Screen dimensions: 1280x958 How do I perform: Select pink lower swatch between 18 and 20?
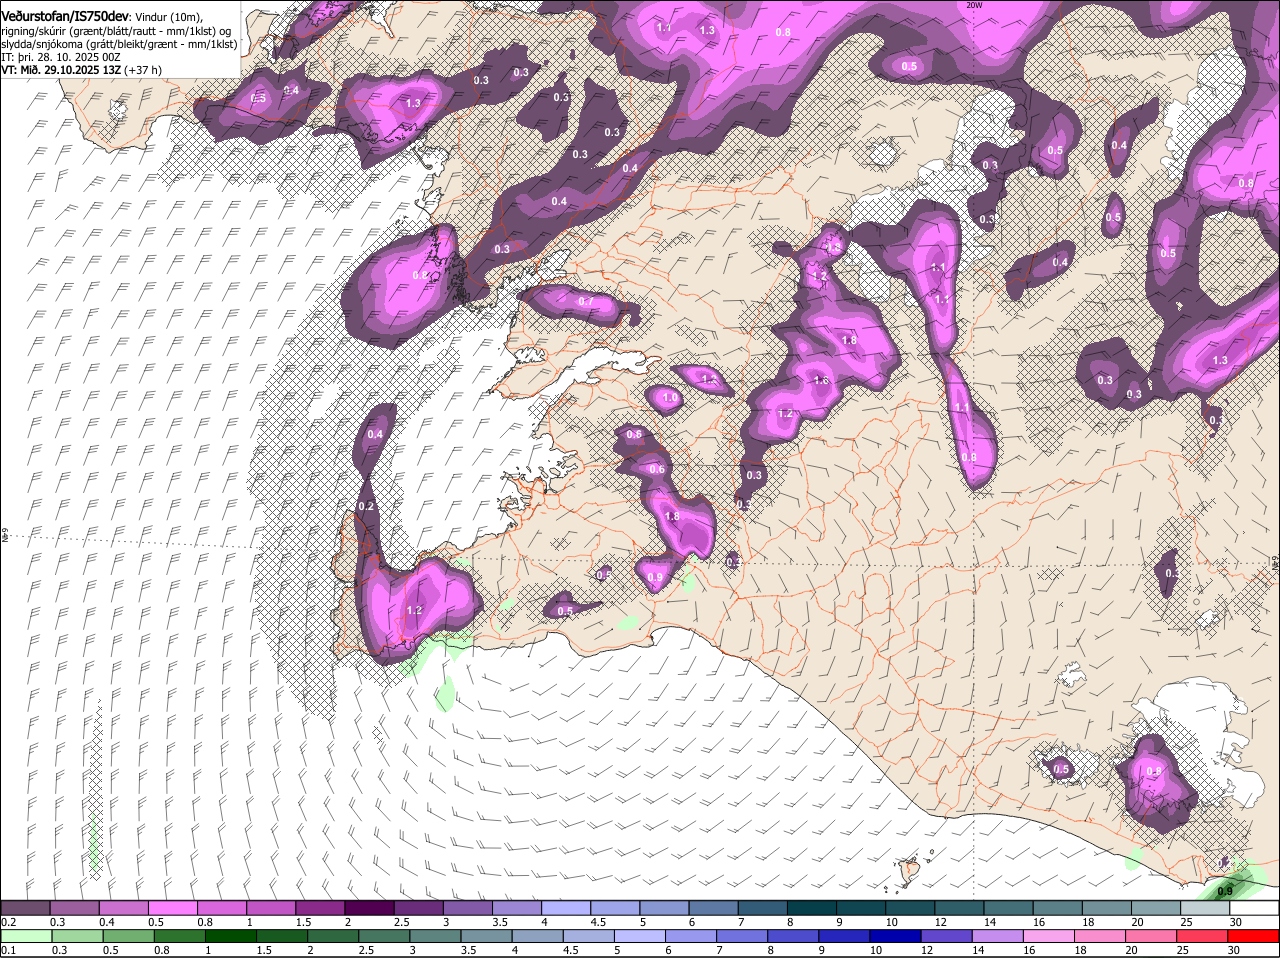tap(1101, 936)
